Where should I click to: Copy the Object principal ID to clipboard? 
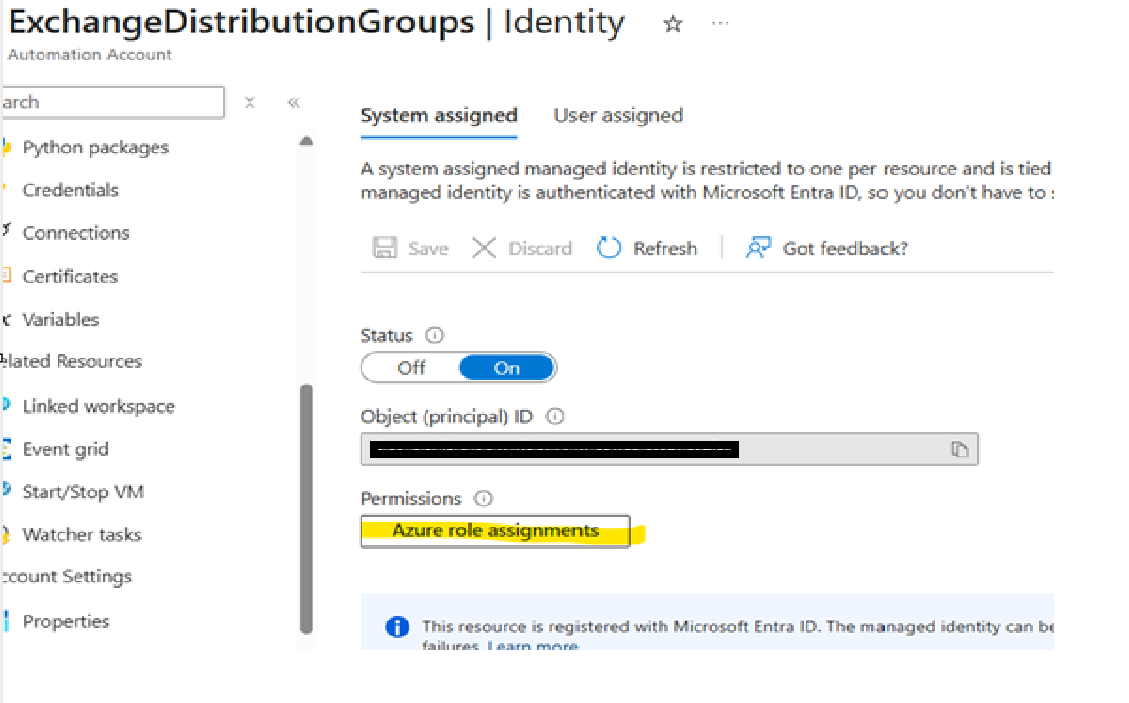tap(959, 449)
